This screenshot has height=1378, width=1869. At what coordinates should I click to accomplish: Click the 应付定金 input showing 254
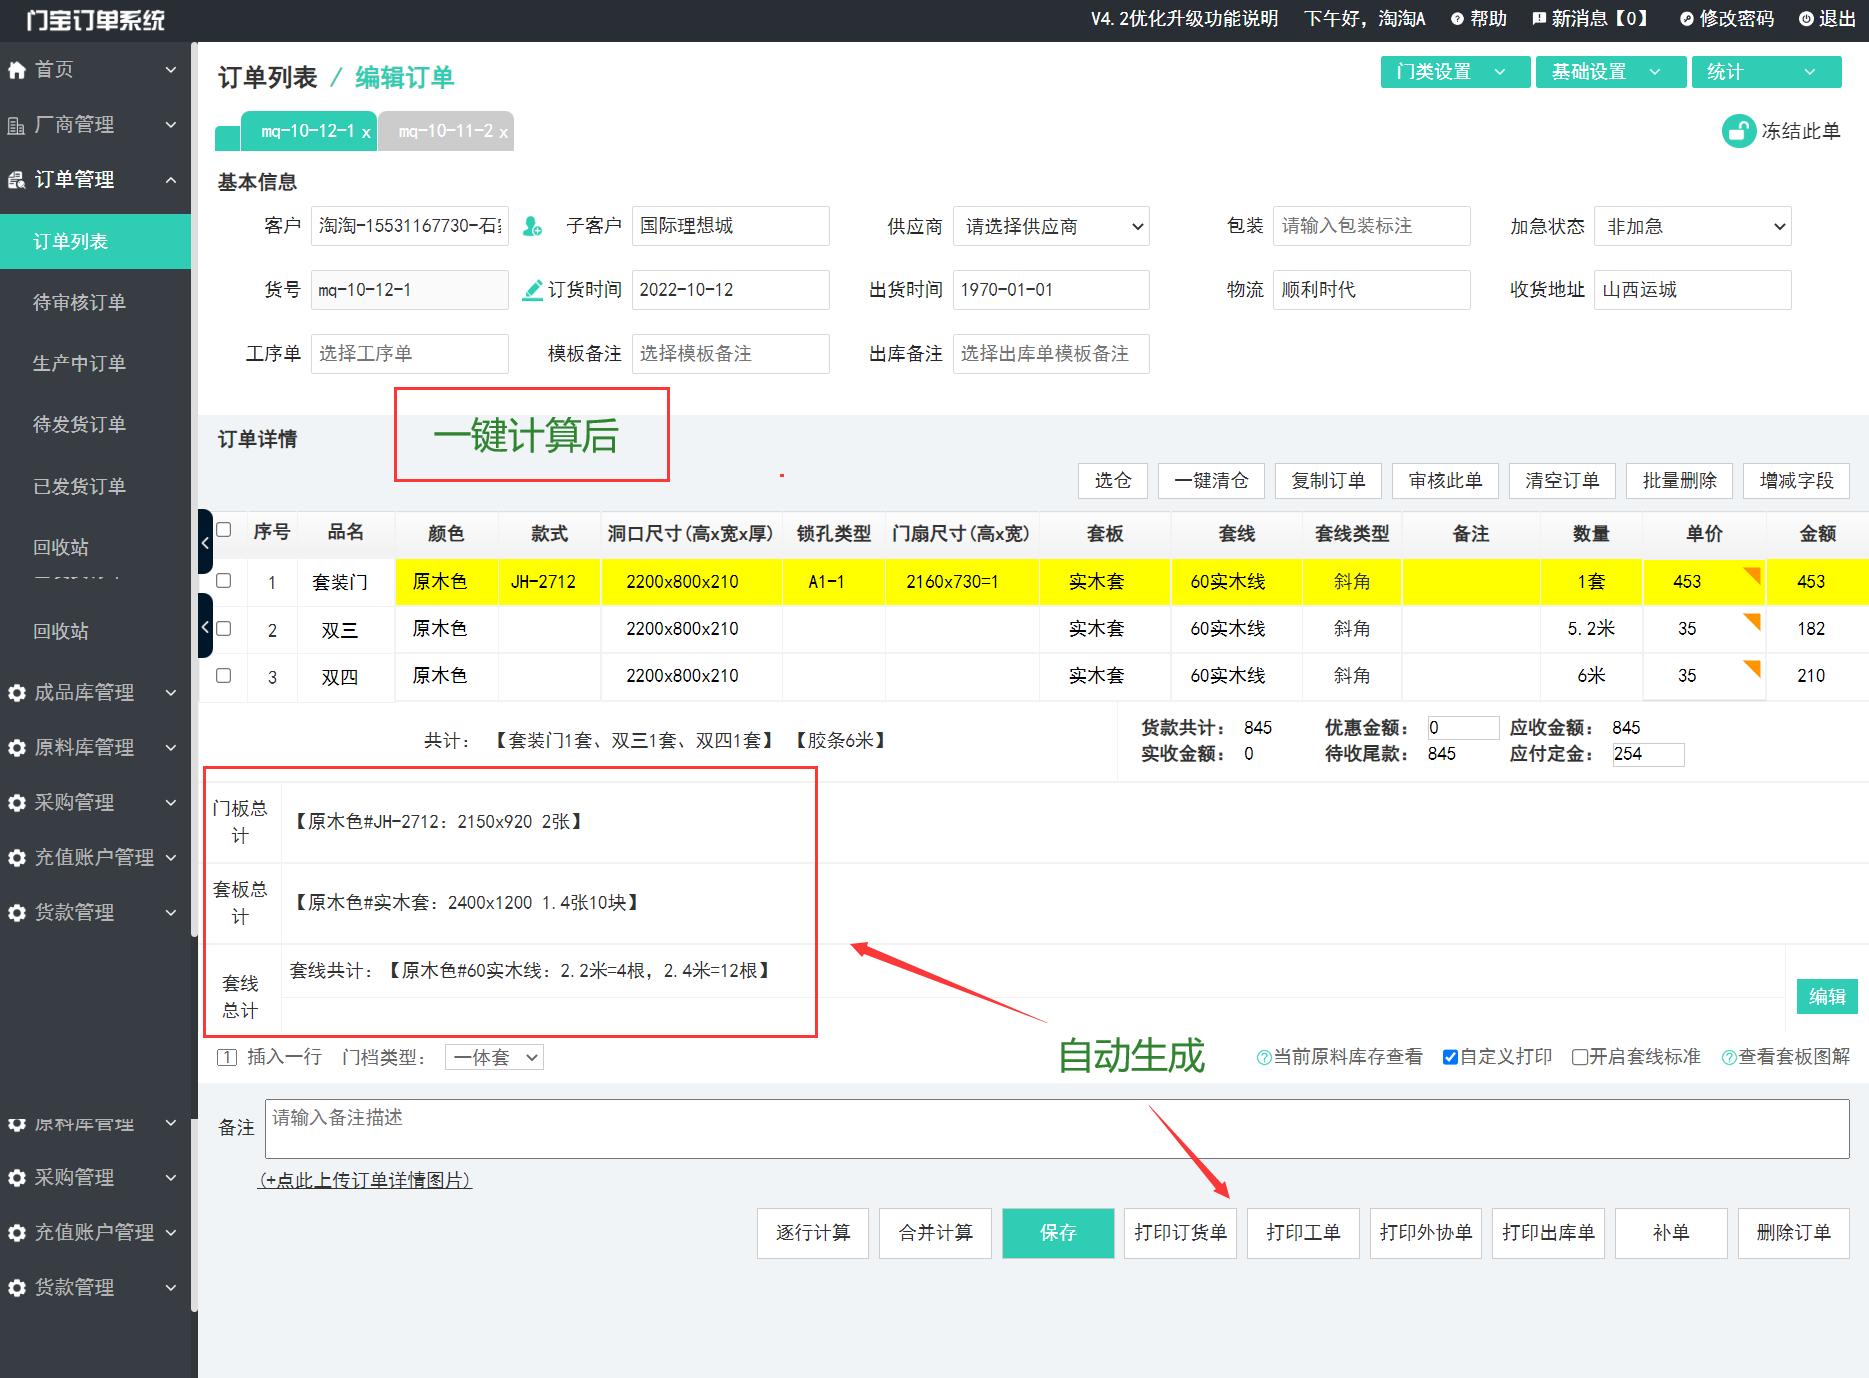(1648, 754)
